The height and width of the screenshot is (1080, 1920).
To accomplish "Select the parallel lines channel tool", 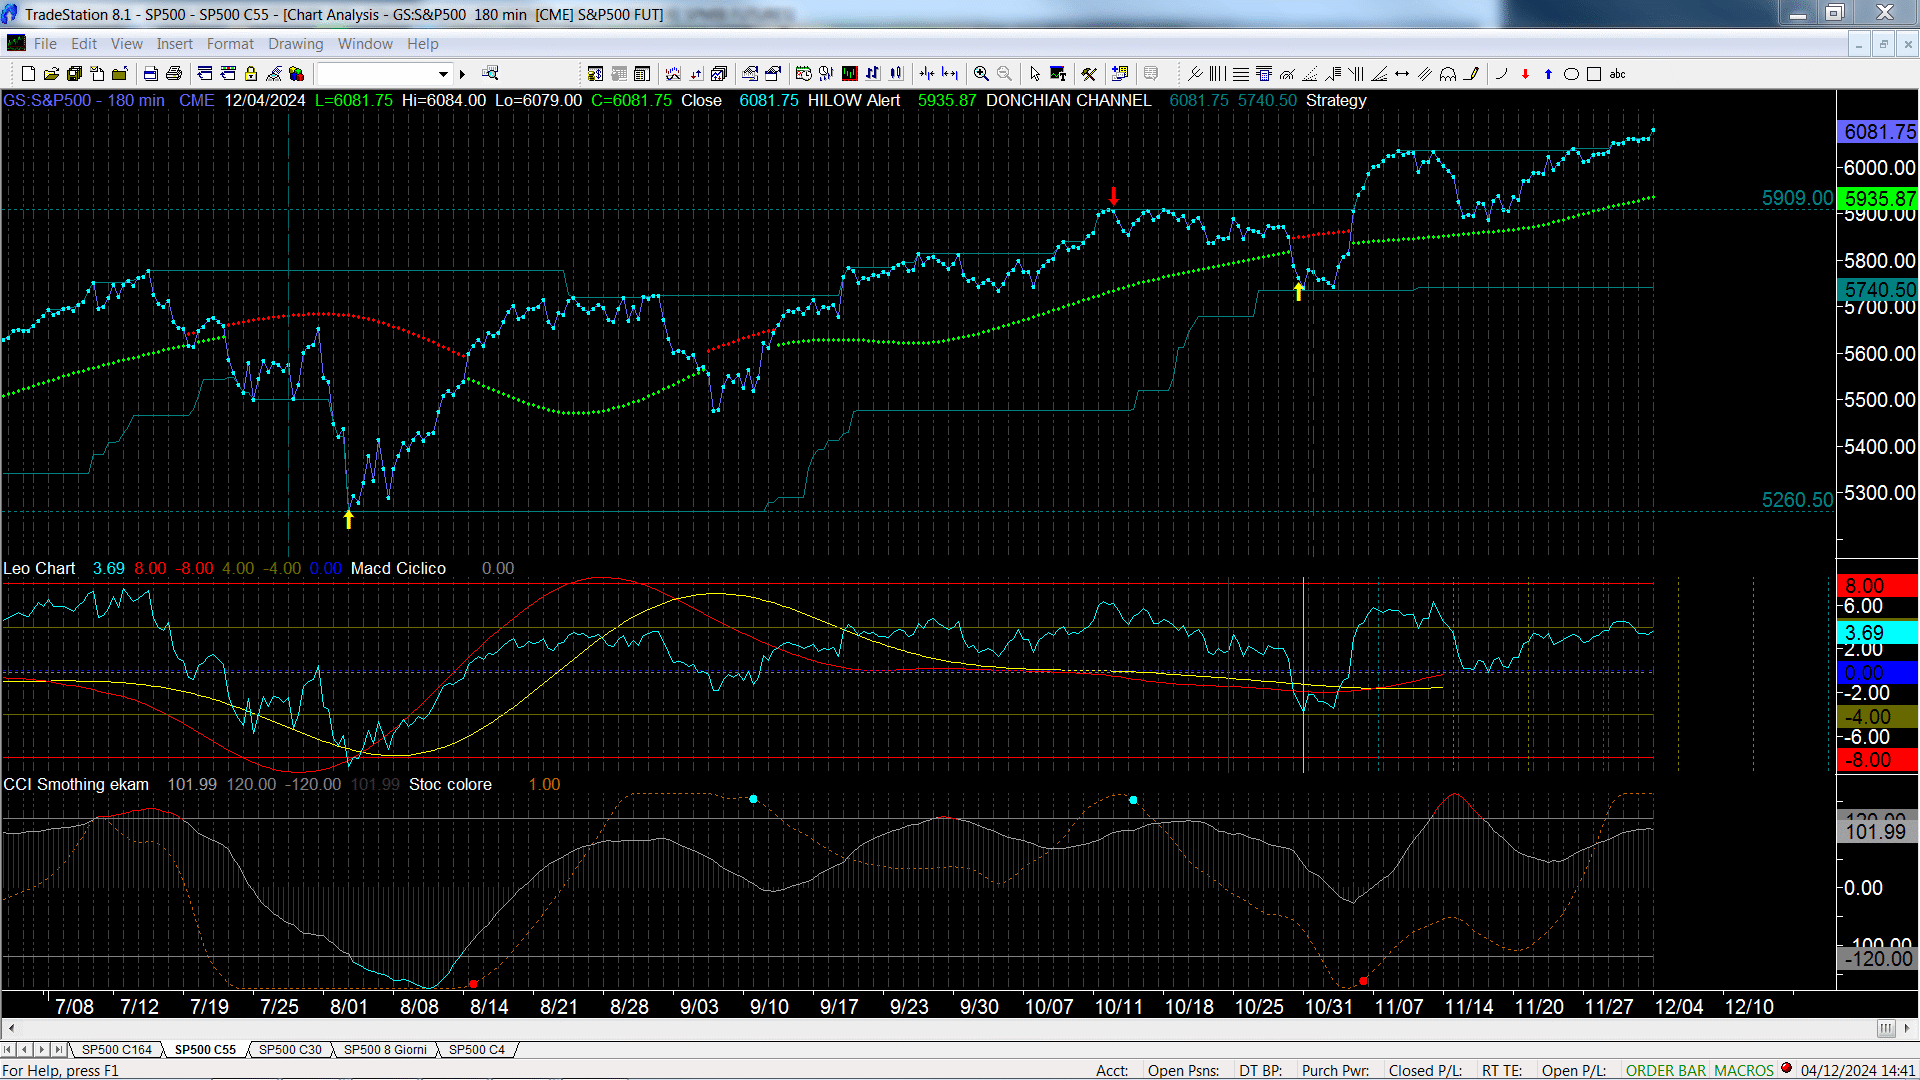I will tap(1425, 74).
